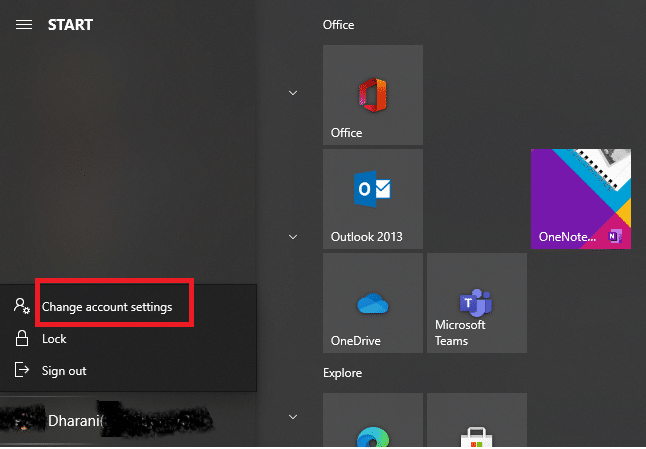
Task: Click the Dharani user account entry
Action: [x=128, y=420]
